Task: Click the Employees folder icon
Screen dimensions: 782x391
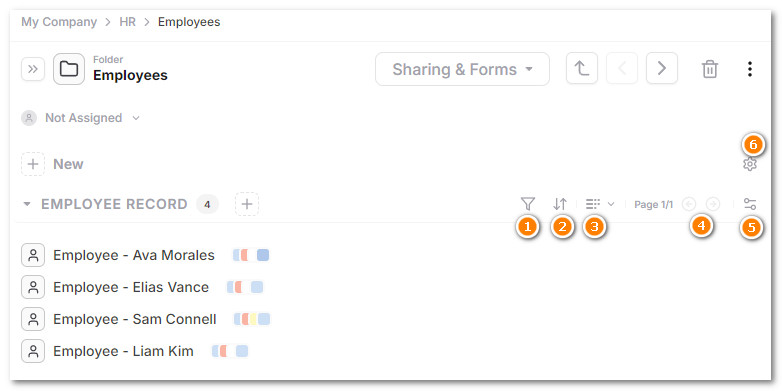Action: coord(69,69)
